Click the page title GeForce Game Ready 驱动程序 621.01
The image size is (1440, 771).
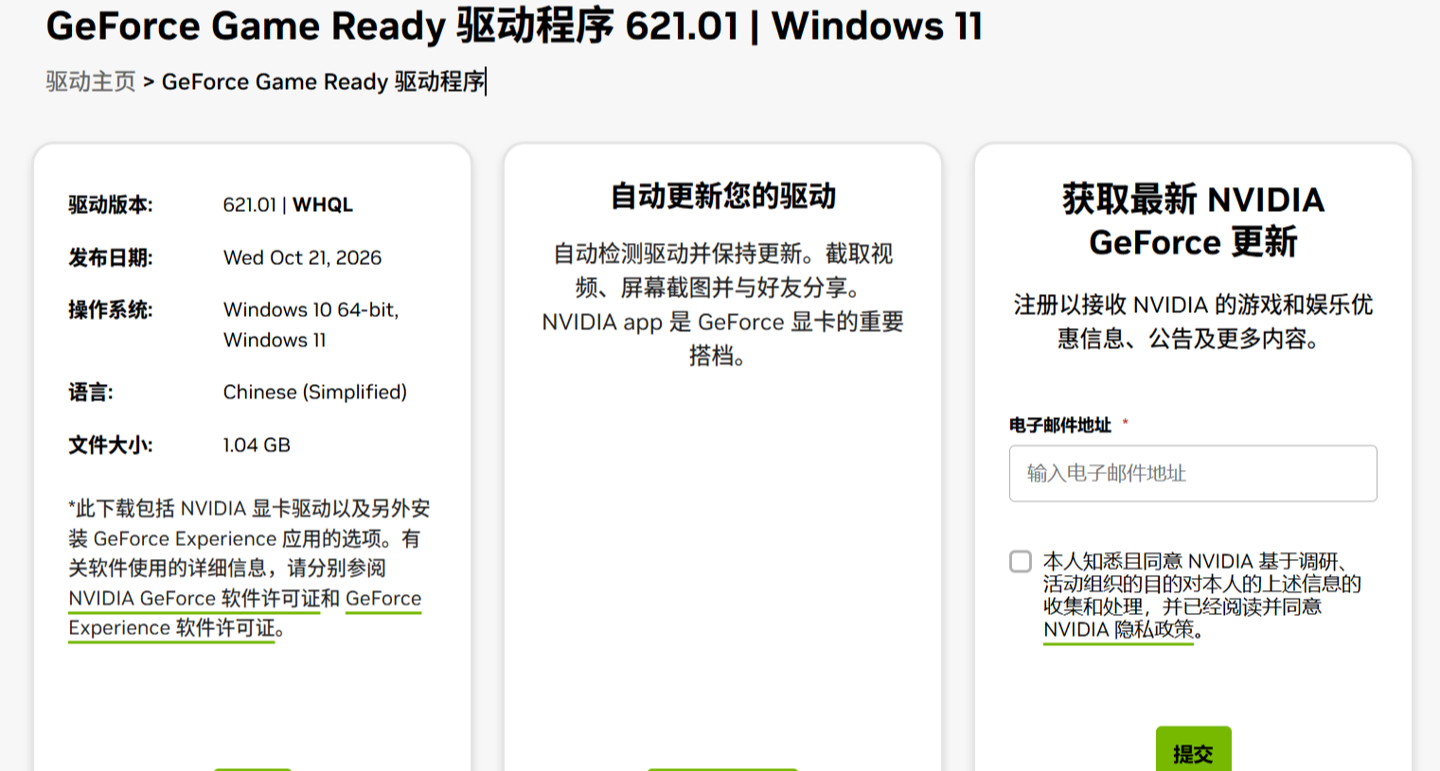coord(514,26)
